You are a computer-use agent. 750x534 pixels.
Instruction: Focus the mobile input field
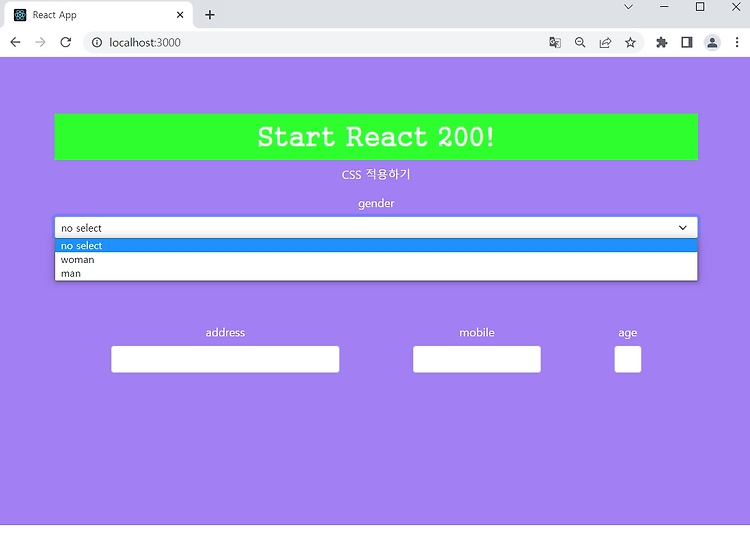[x=477, y=359]
